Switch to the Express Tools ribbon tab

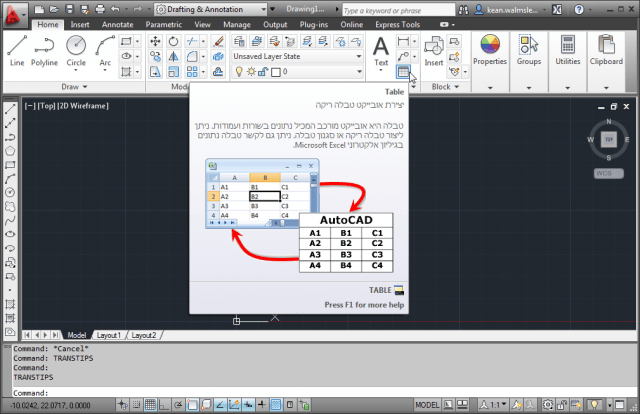tap(398, 25)
